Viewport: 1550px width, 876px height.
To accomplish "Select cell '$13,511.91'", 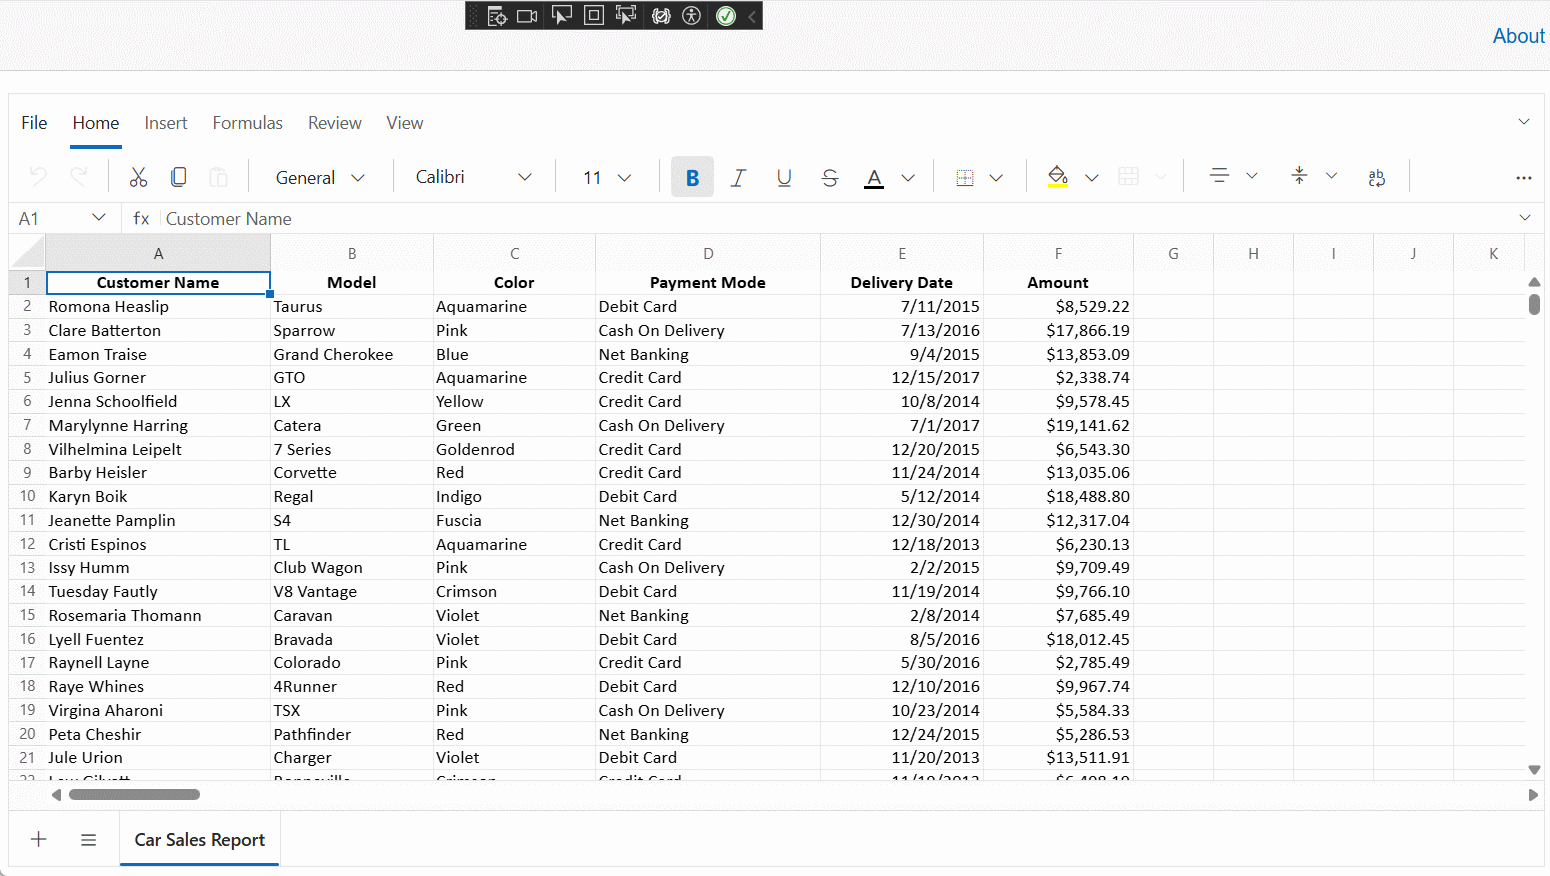I will 1058,757.
